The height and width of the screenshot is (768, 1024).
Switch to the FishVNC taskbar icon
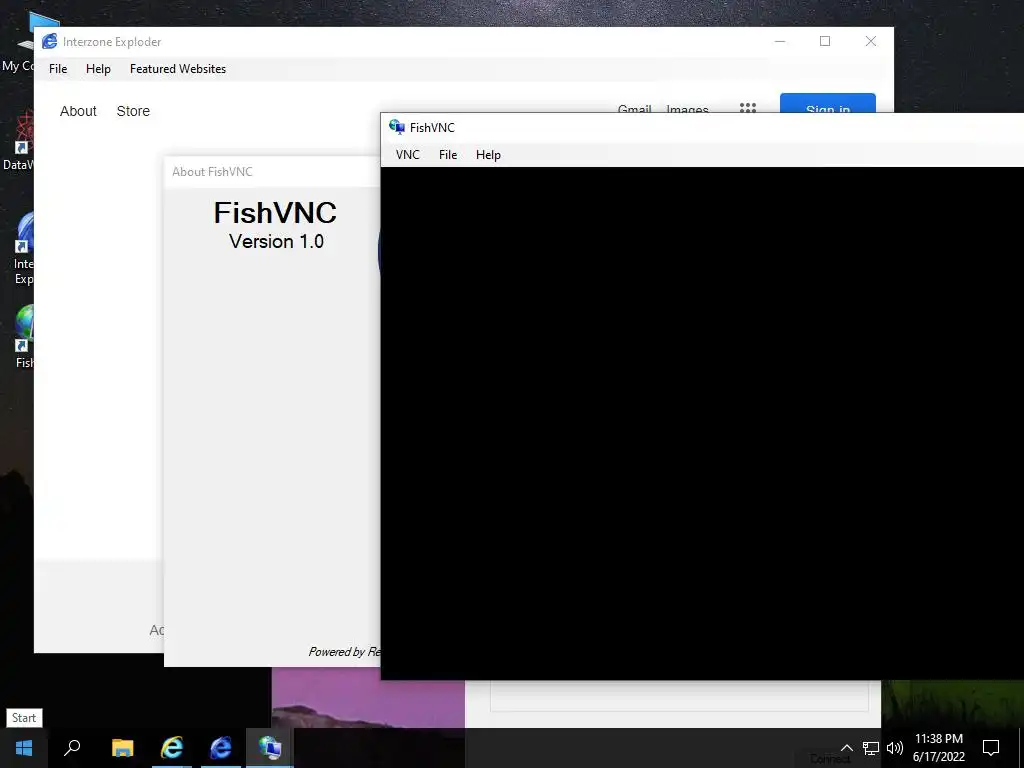click(x=270, y=748)
